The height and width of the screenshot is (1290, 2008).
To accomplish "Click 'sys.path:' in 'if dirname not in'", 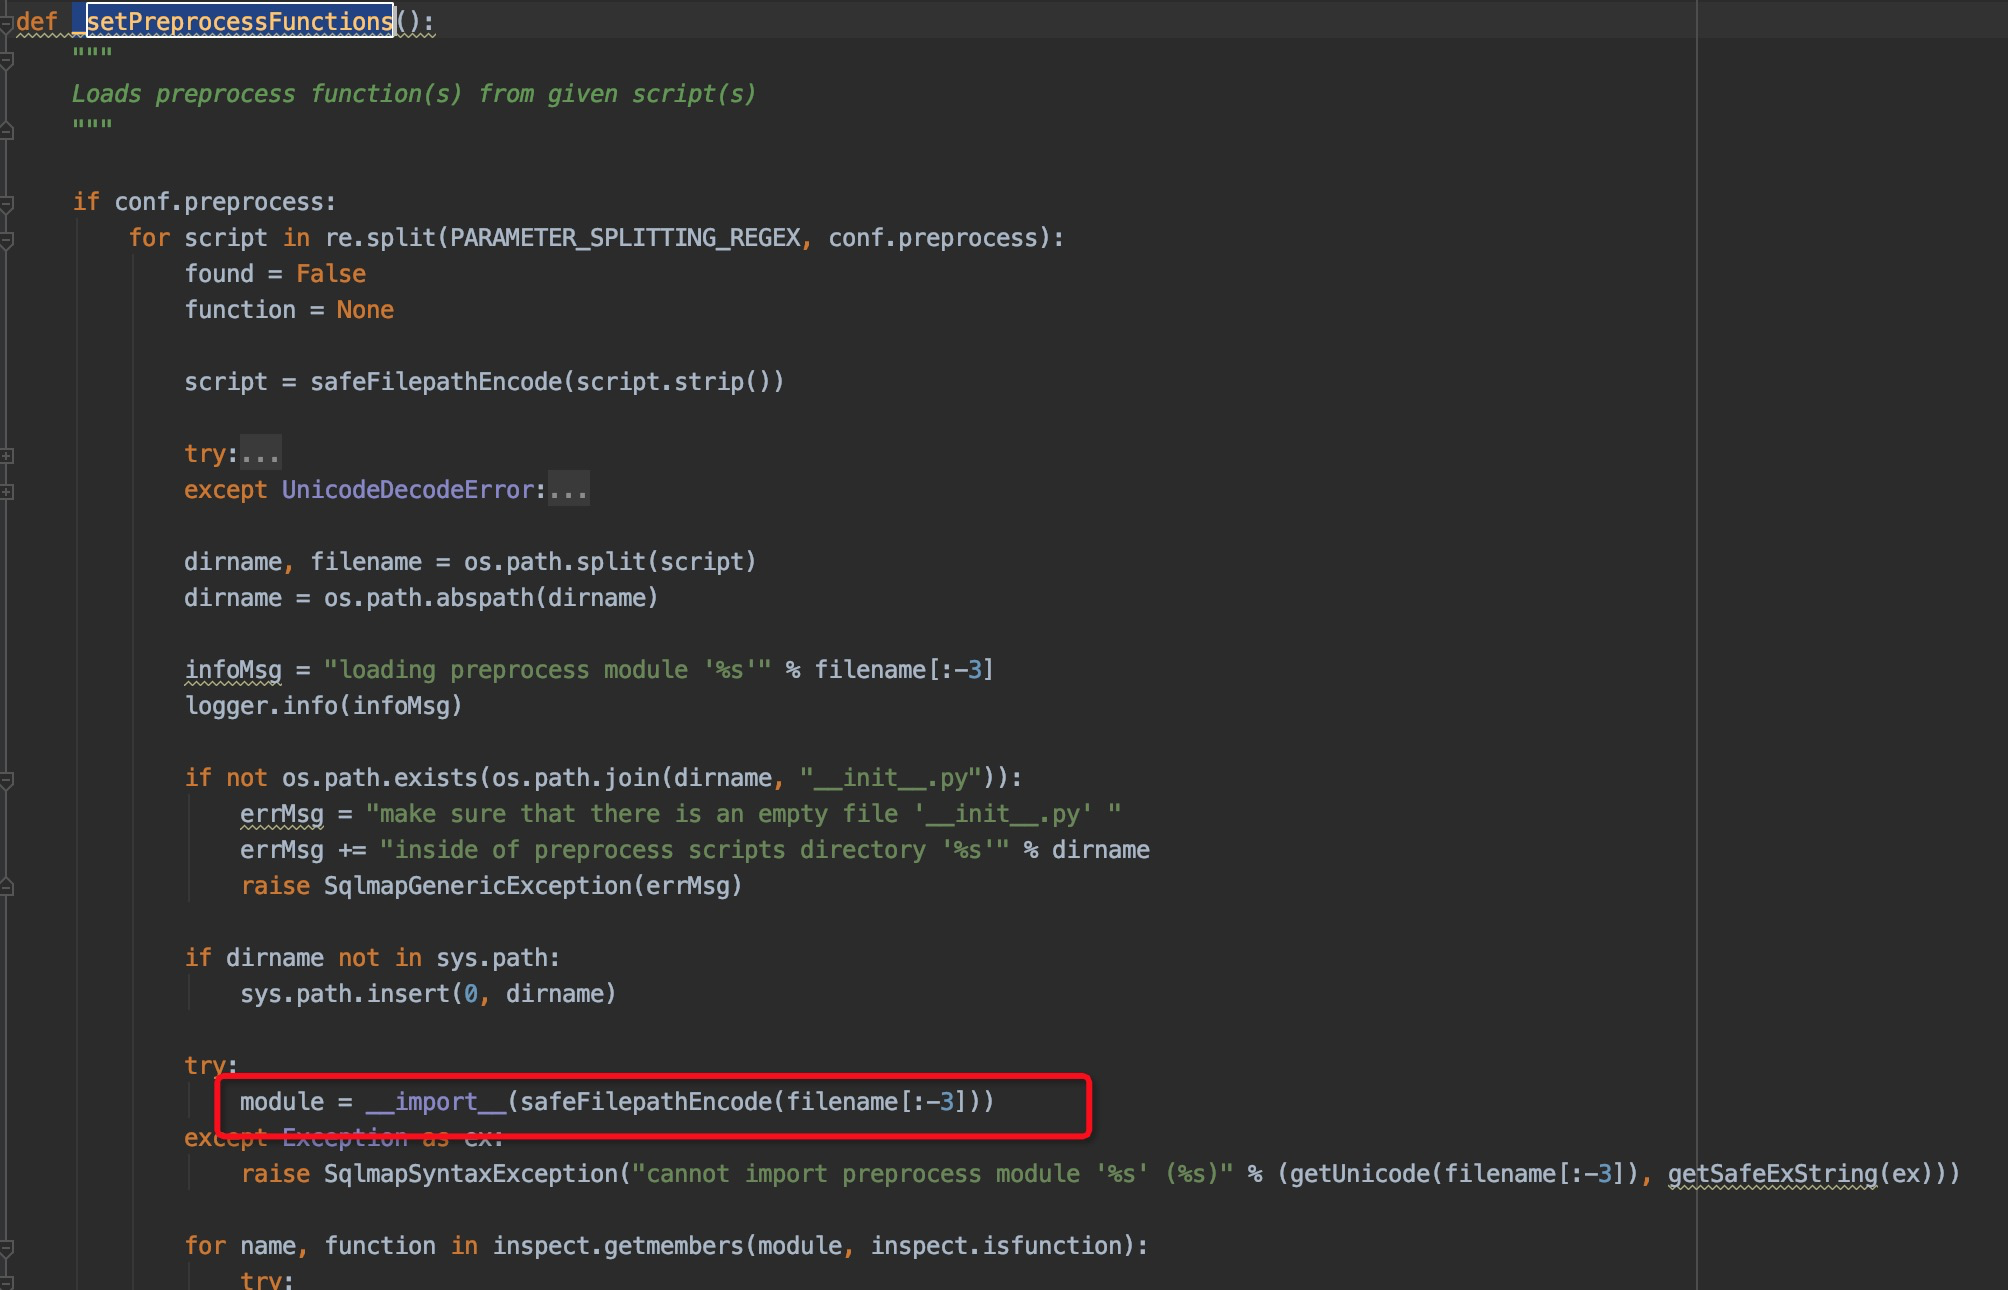I will [x=498, y=958].
